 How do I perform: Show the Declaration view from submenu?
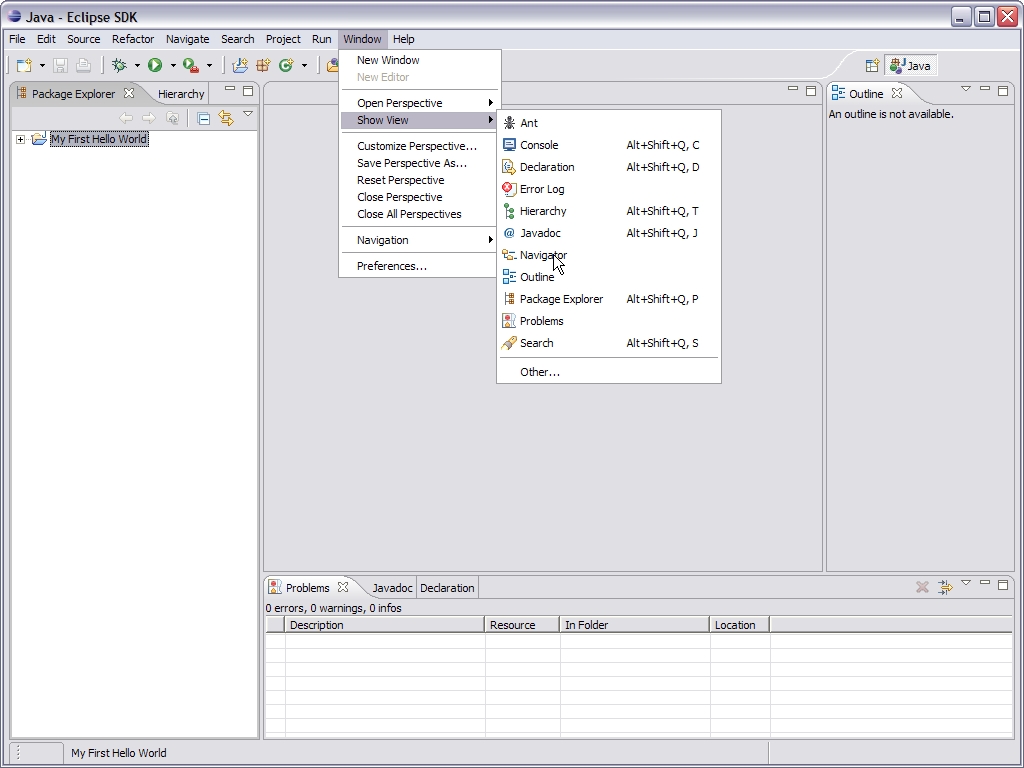[609, 167]
